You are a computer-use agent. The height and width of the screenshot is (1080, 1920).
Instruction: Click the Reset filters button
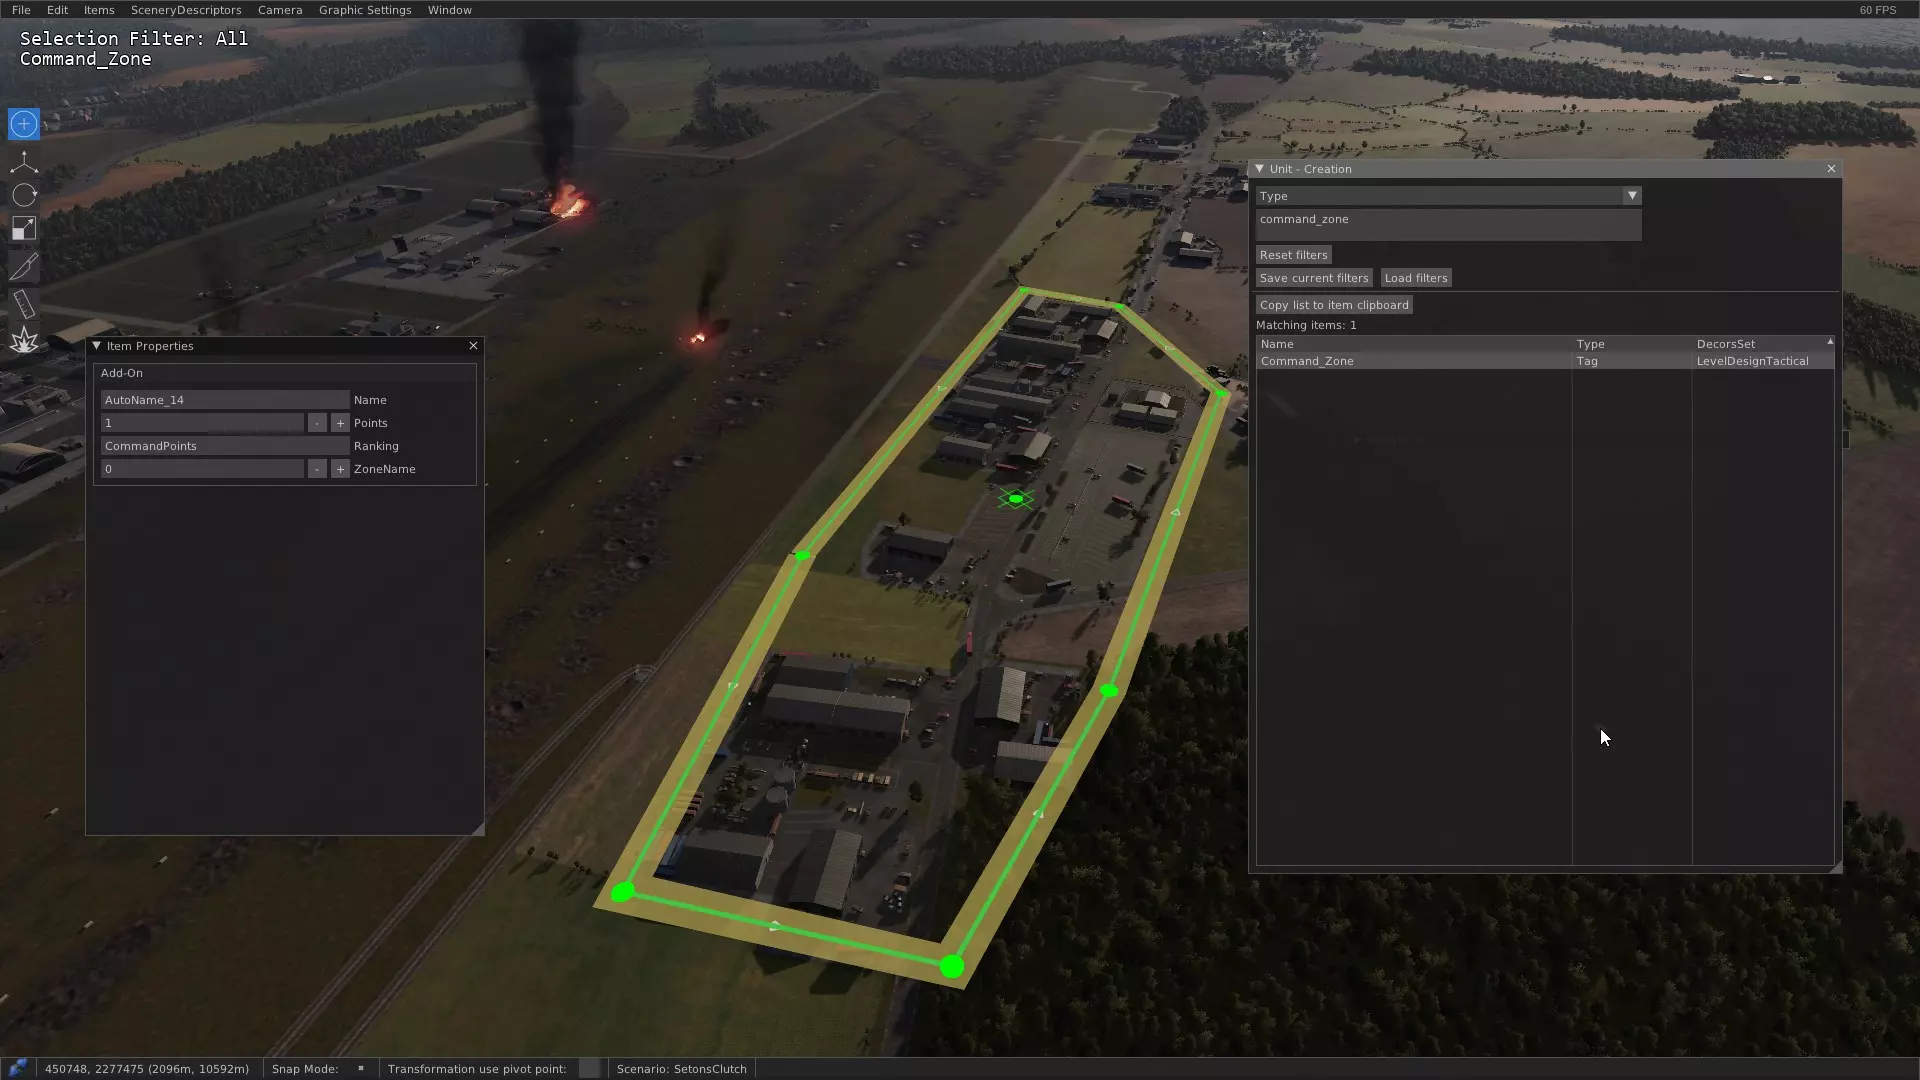pos(1293,255)
